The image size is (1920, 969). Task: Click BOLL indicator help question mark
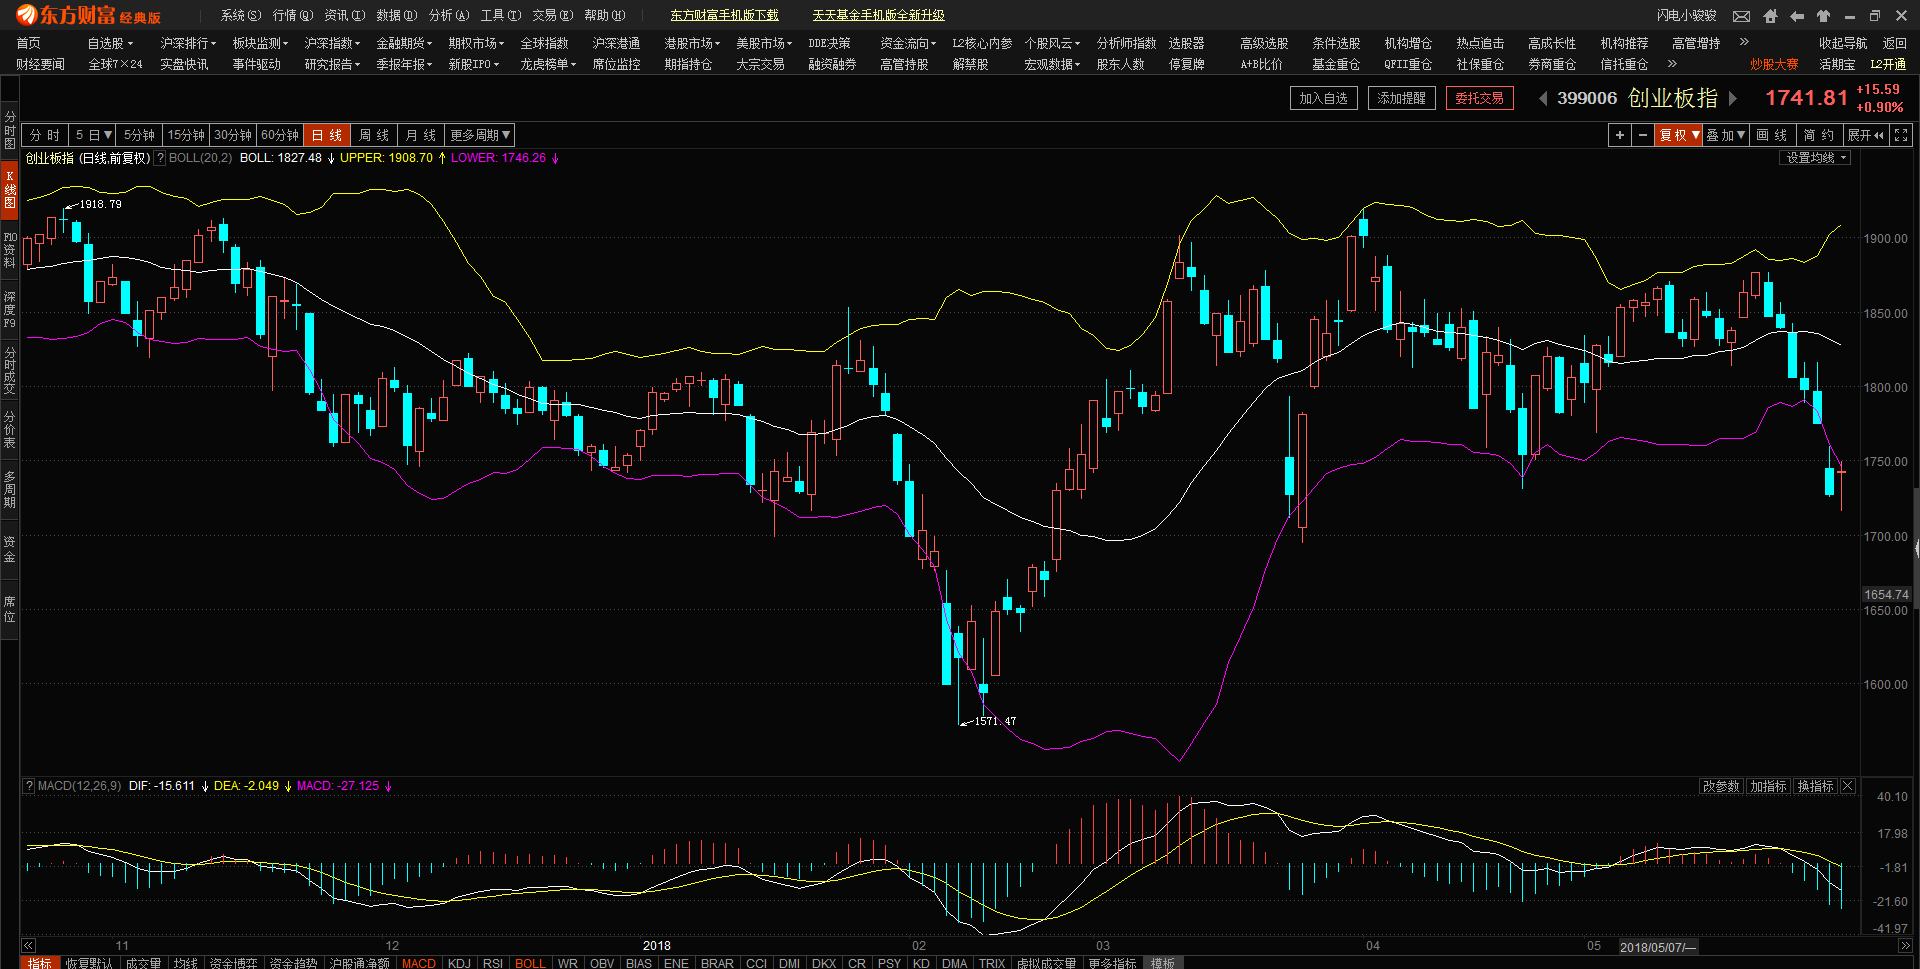coord(160,158)
